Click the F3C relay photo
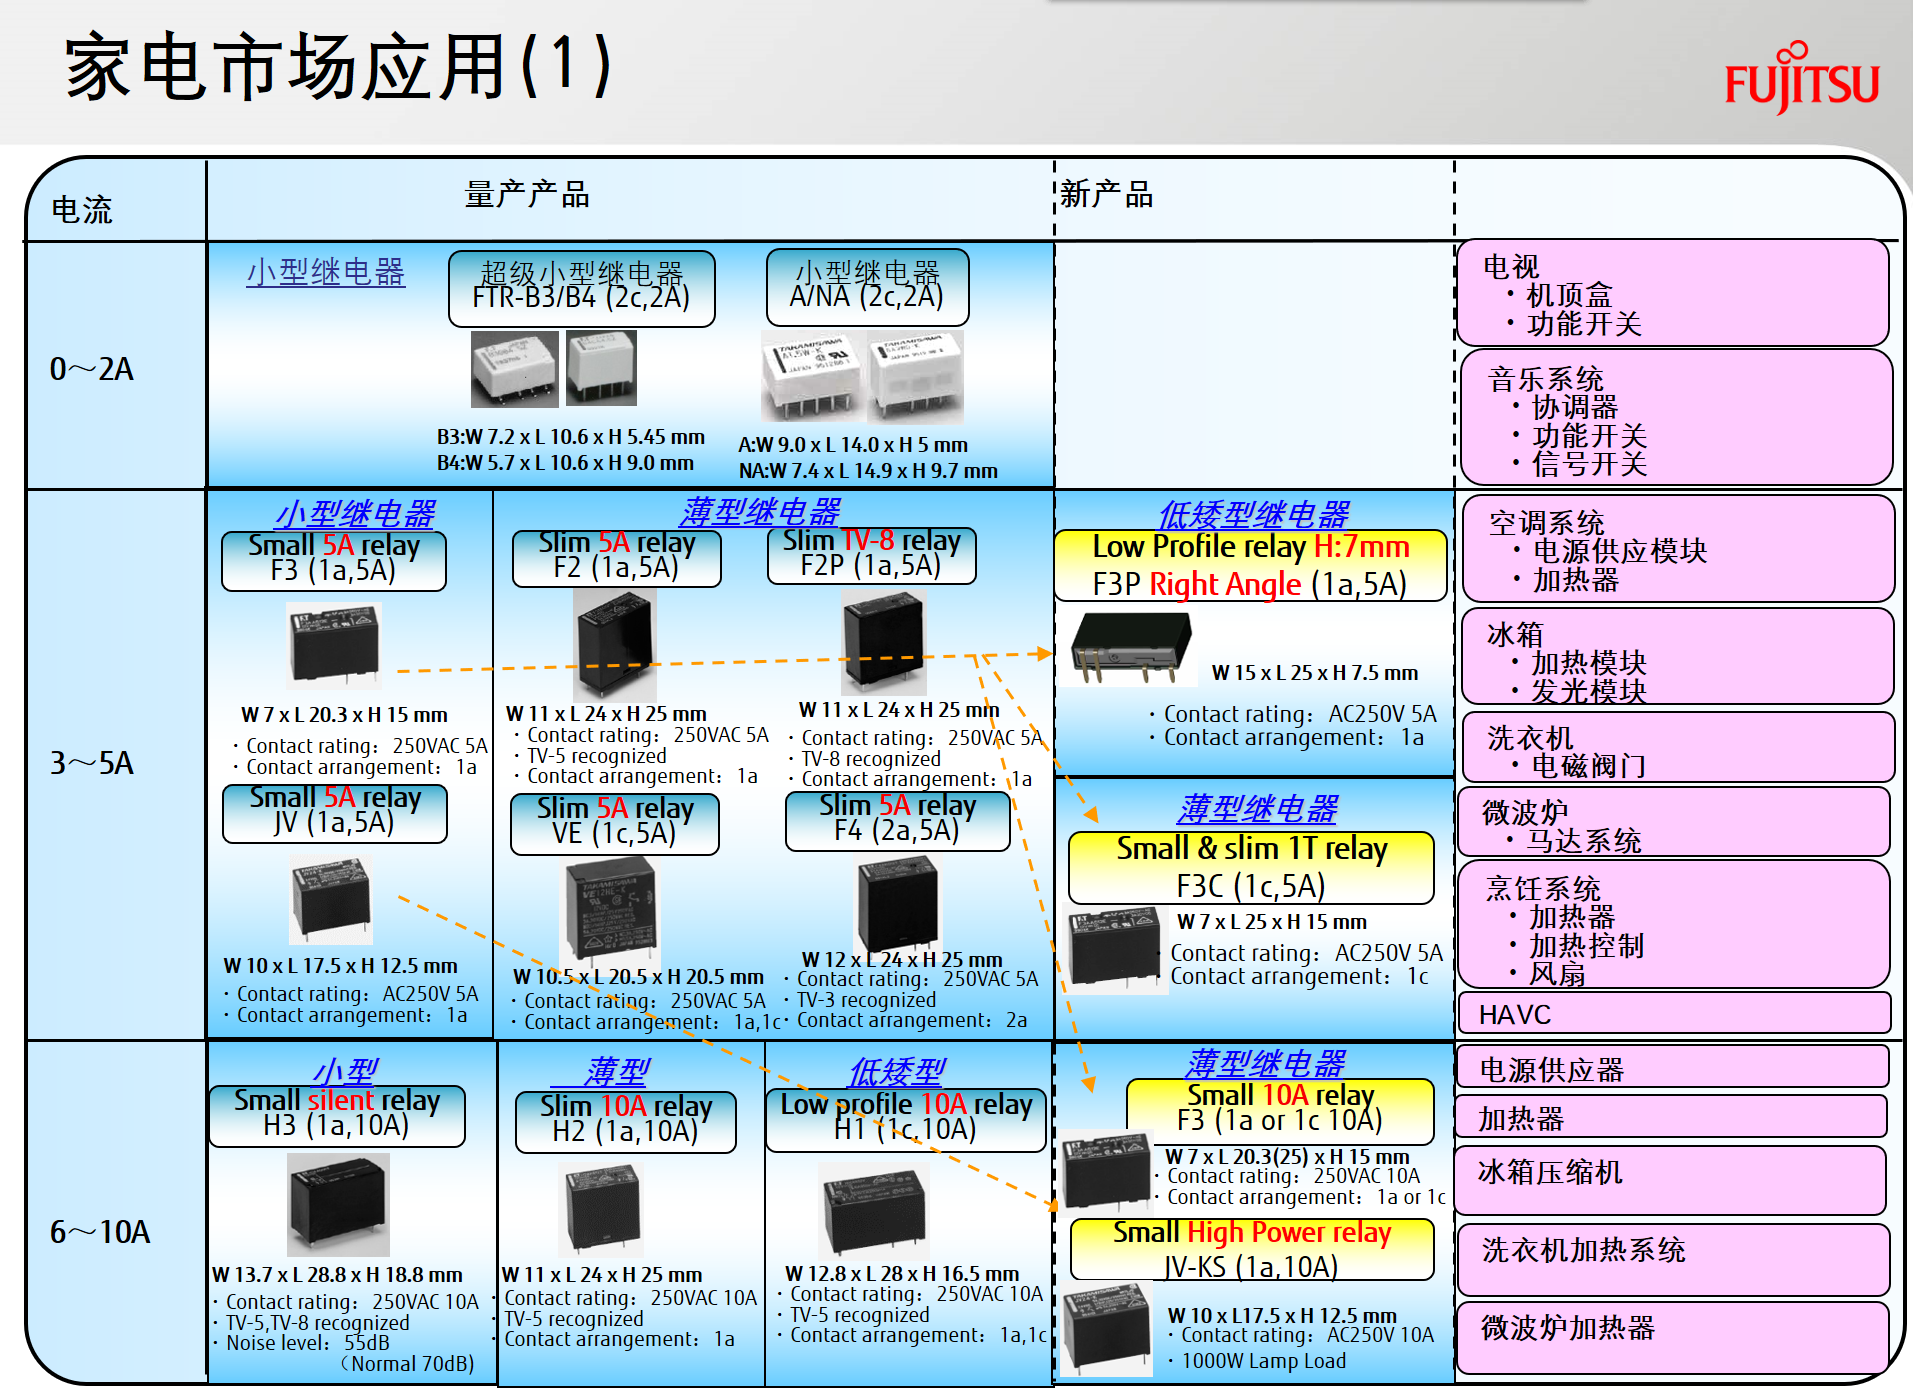The image size is (1913, 1392). coord(1118,949)
